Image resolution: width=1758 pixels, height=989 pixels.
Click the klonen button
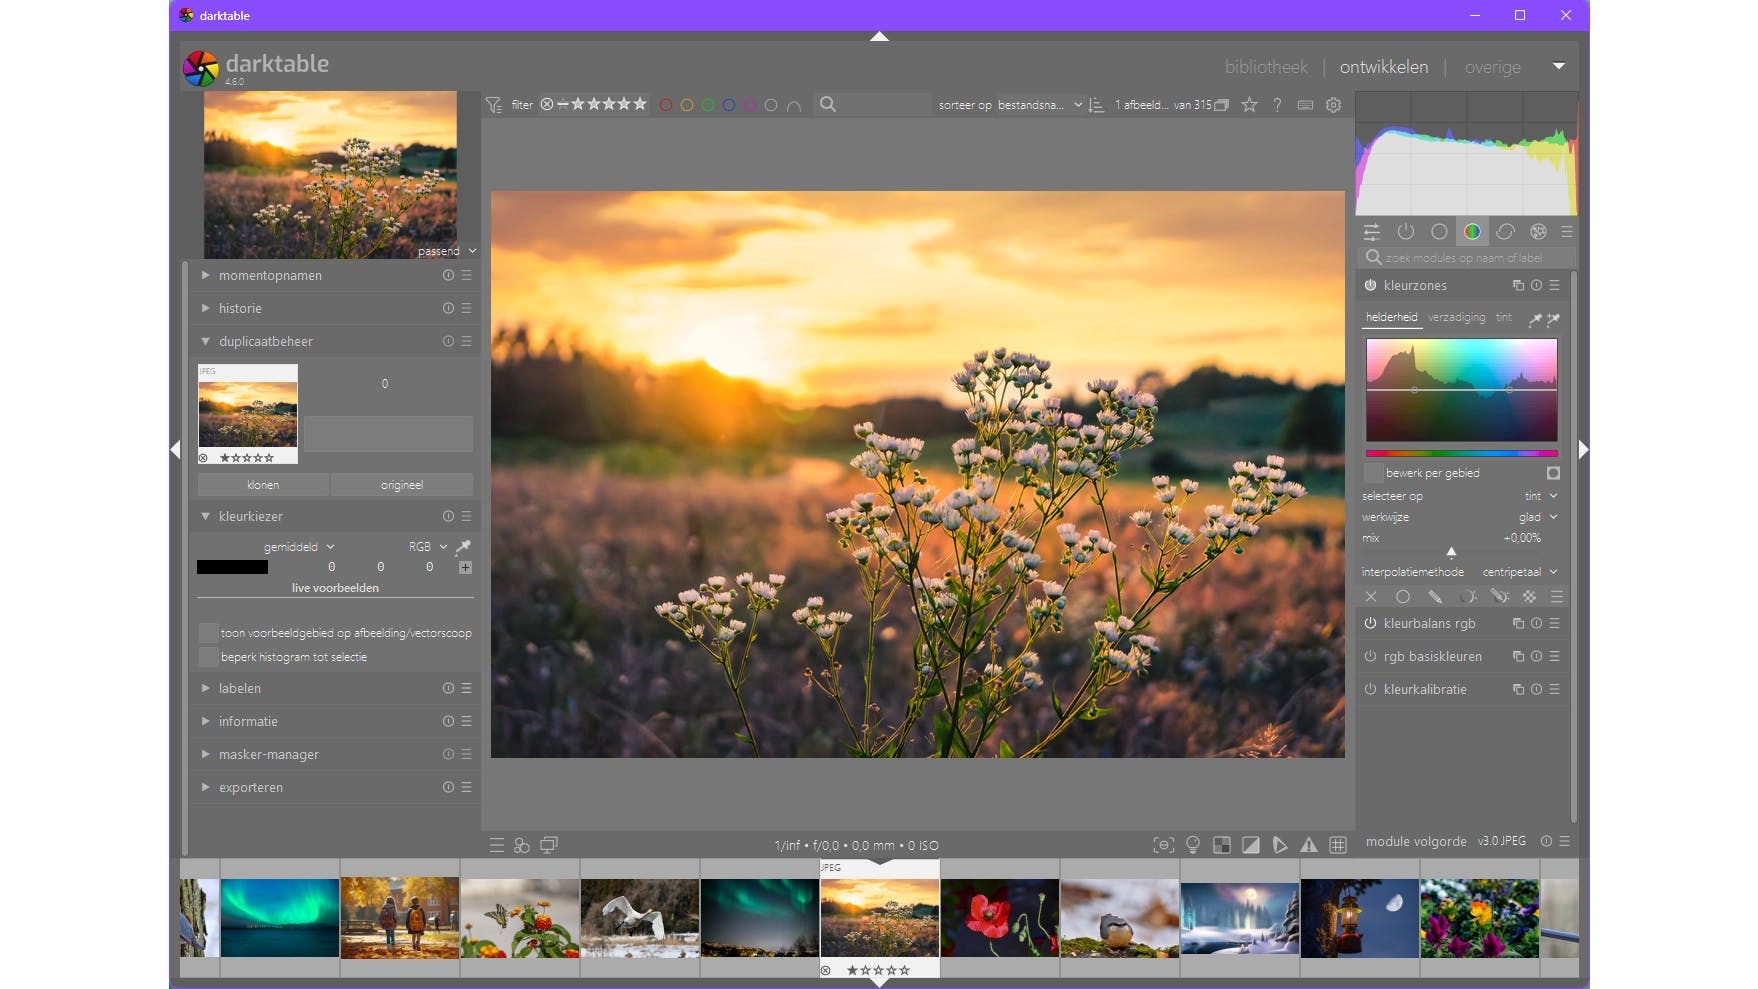pos(263,485)
